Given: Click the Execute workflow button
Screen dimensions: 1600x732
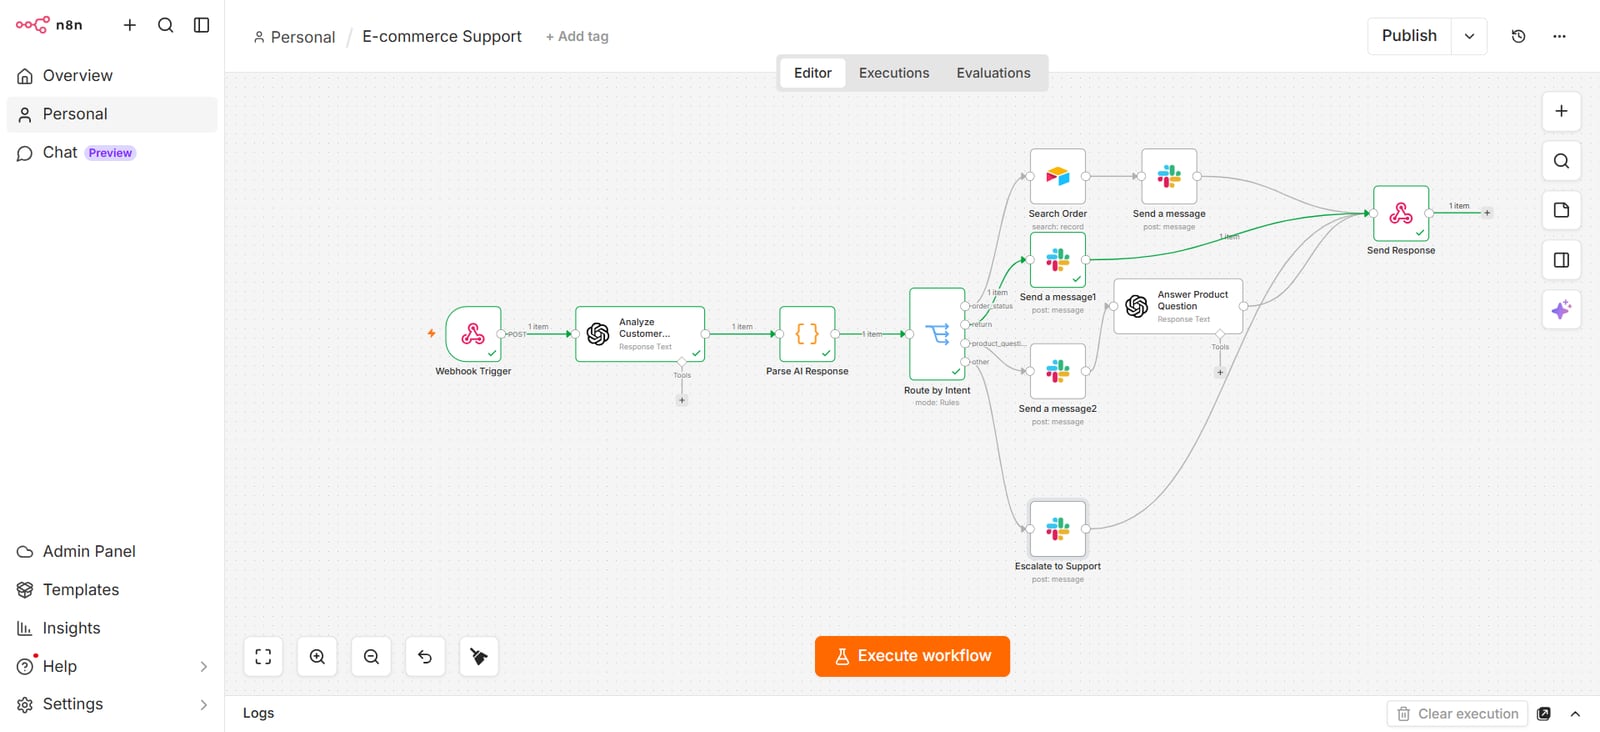Looking at the screenshot, I should click(x=912, y=656).
